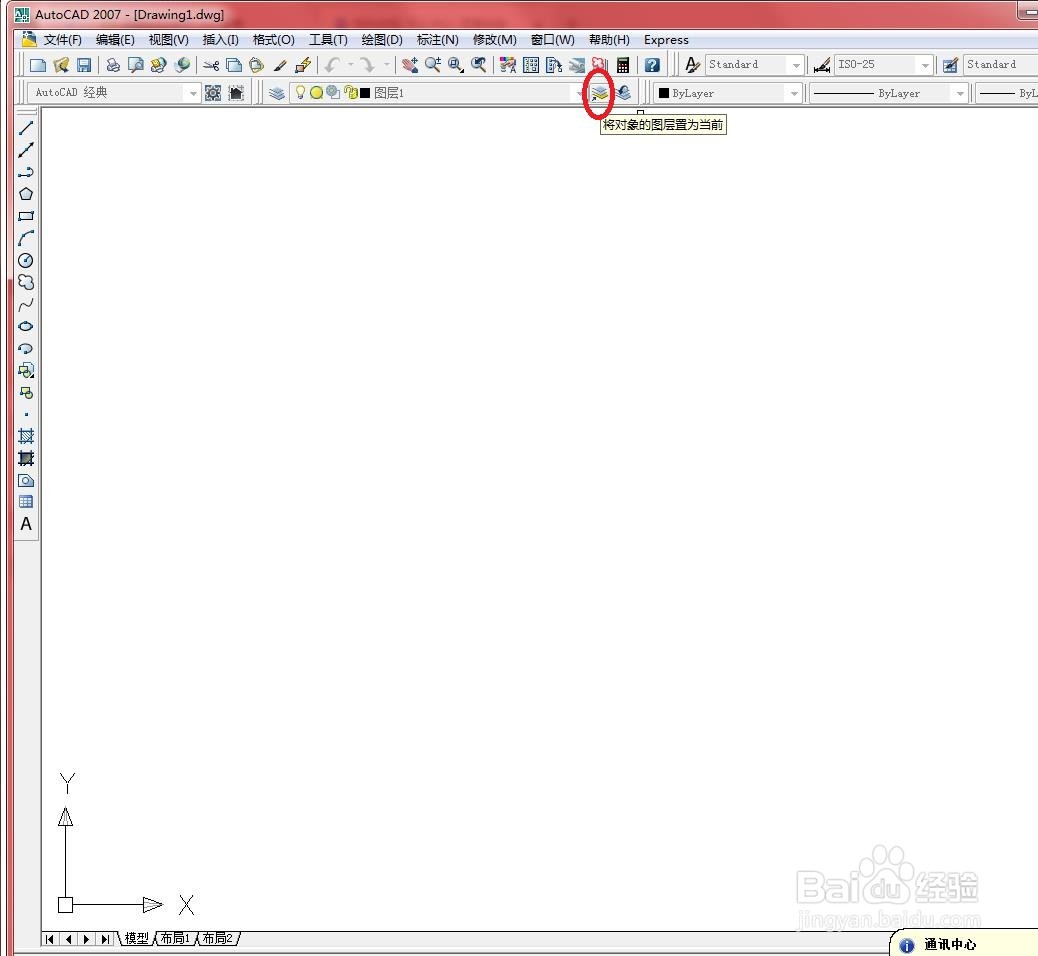
Task: Open the 编辑(E) menu
Action: [115, 40]
